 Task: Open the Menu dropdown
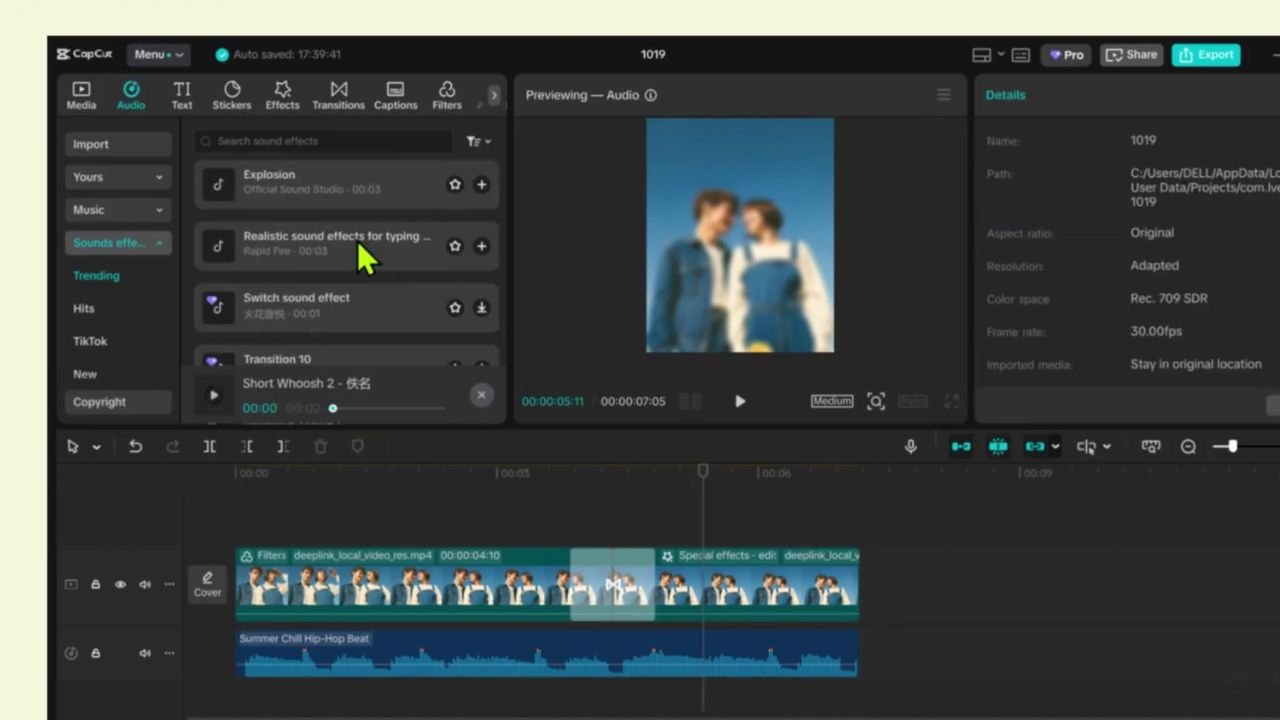click(157, 54)
